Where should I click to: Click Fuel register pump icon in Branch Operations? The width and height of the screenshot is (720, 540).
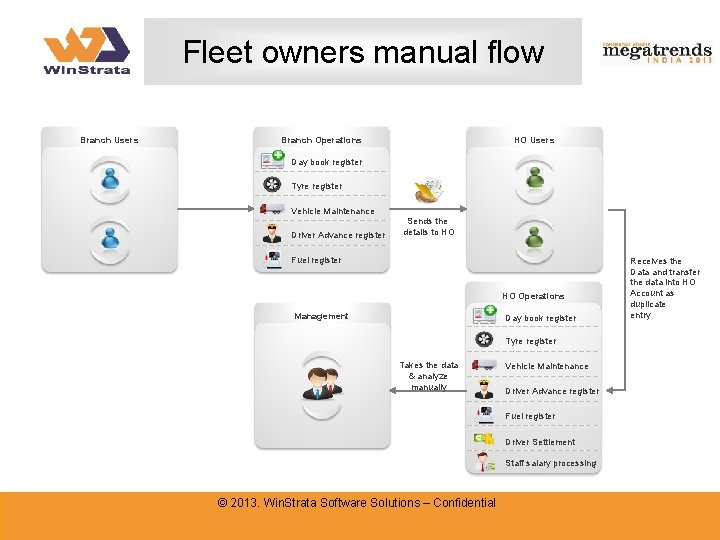(x=273, y=259)
